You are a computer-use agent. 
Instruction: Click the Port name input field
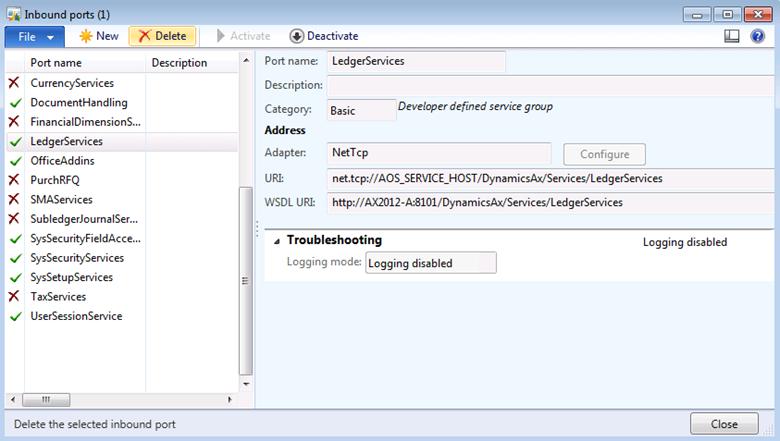point(416,61)
